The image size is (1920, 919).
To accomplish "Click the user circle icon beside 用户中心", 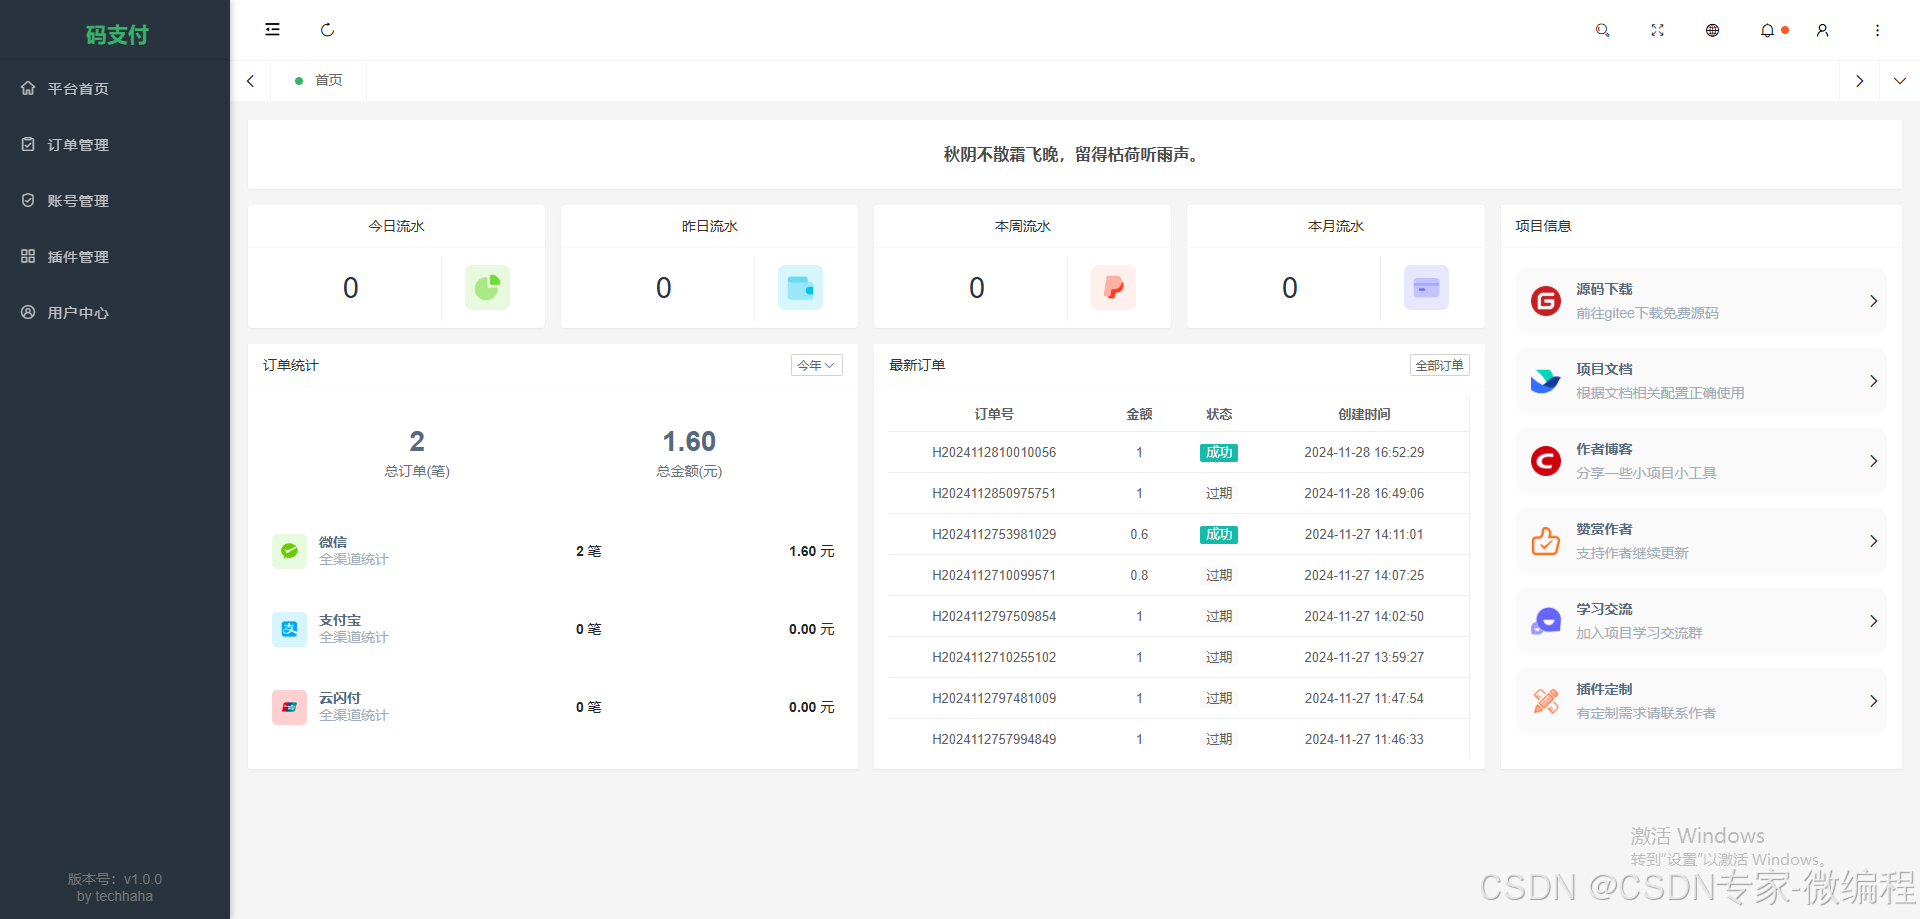I will coord(28,312).
